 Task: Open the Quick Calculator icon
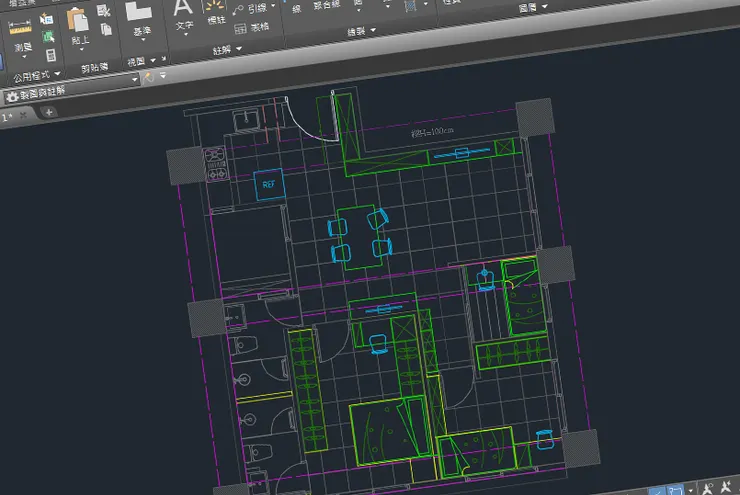tap(51, 55)
